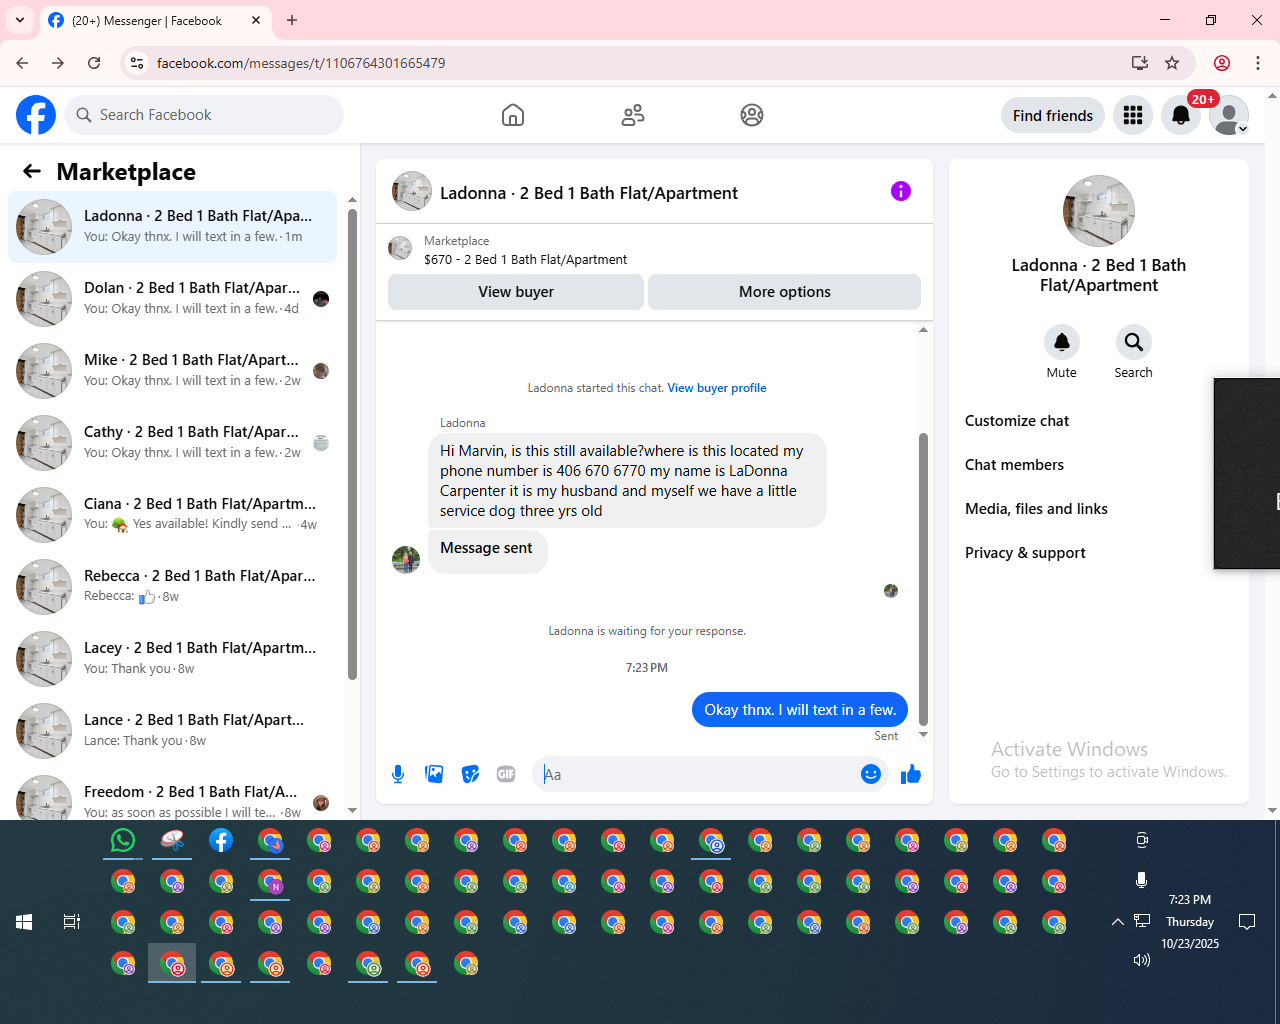The height and width of the screenshot is (1024, 1280).
Task: Open the emoji picker
Action: pos(871,774)
